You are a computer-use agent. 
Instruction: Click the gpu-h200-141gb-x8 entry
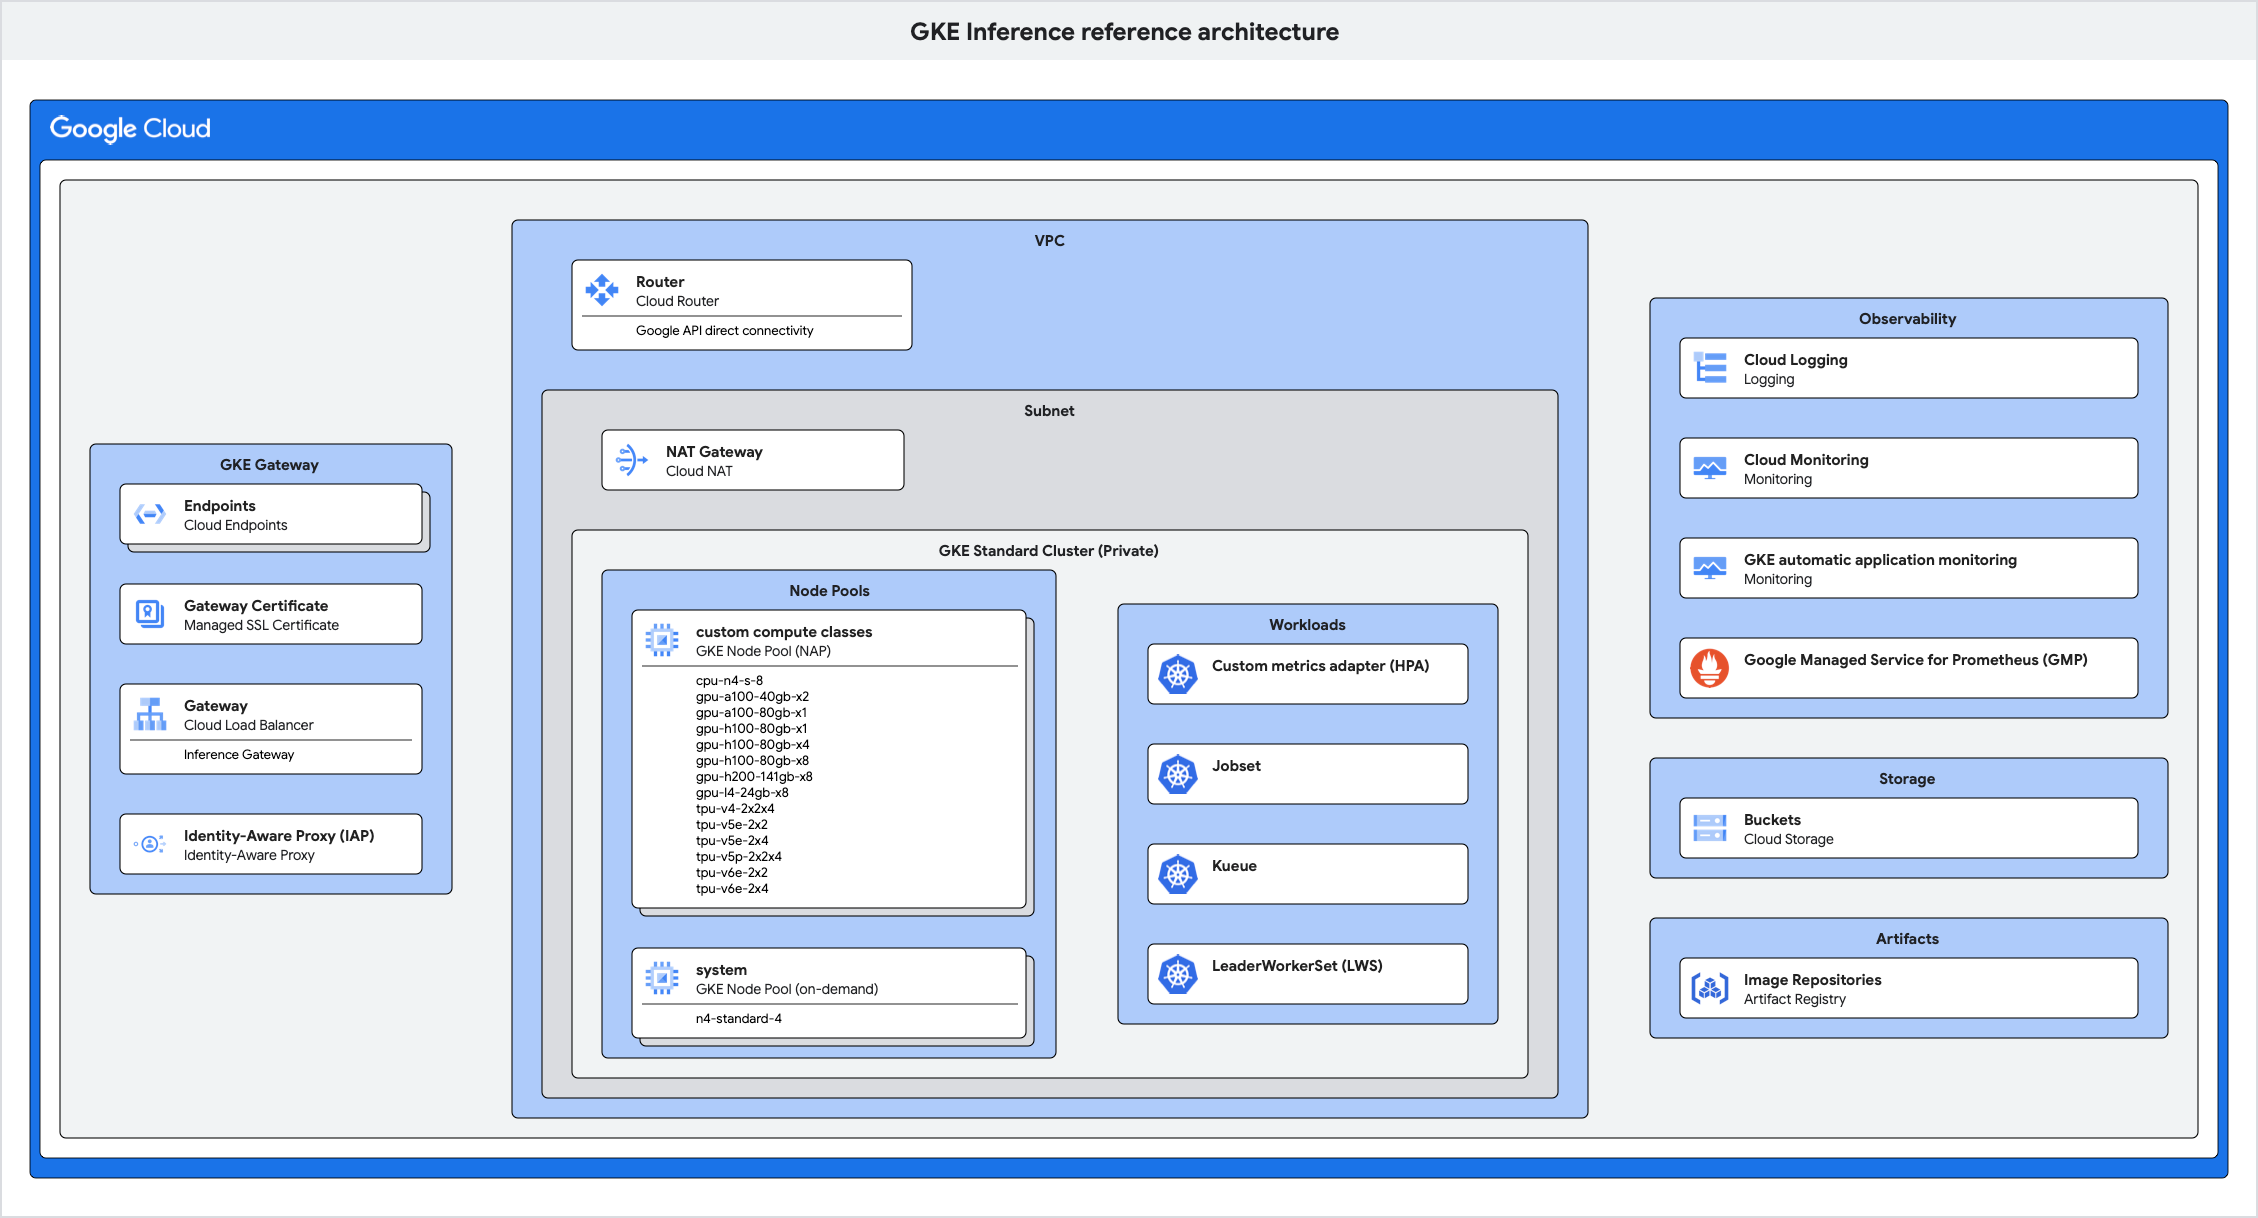[x=754, y=776]
